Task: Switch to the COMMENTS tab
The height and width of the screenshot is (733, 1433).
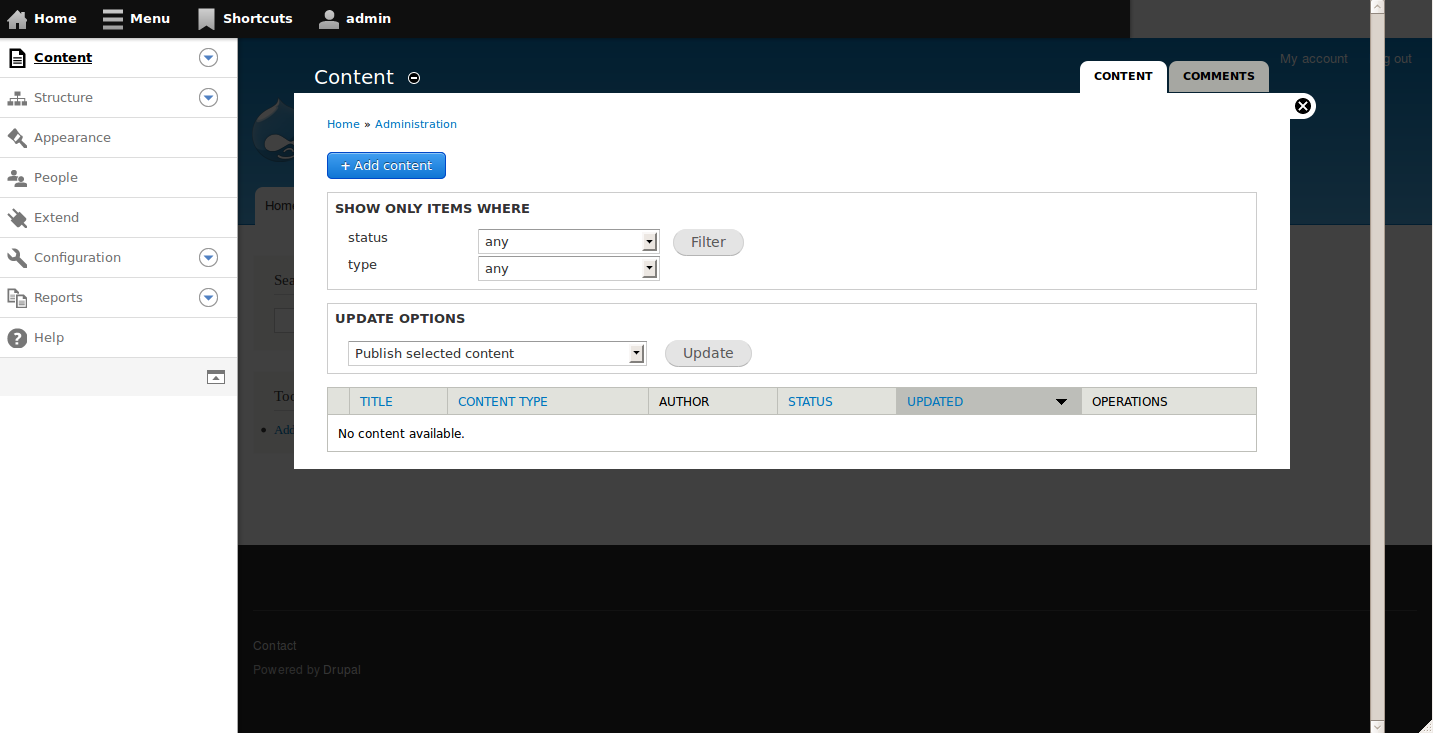Action: point(1218,76)
